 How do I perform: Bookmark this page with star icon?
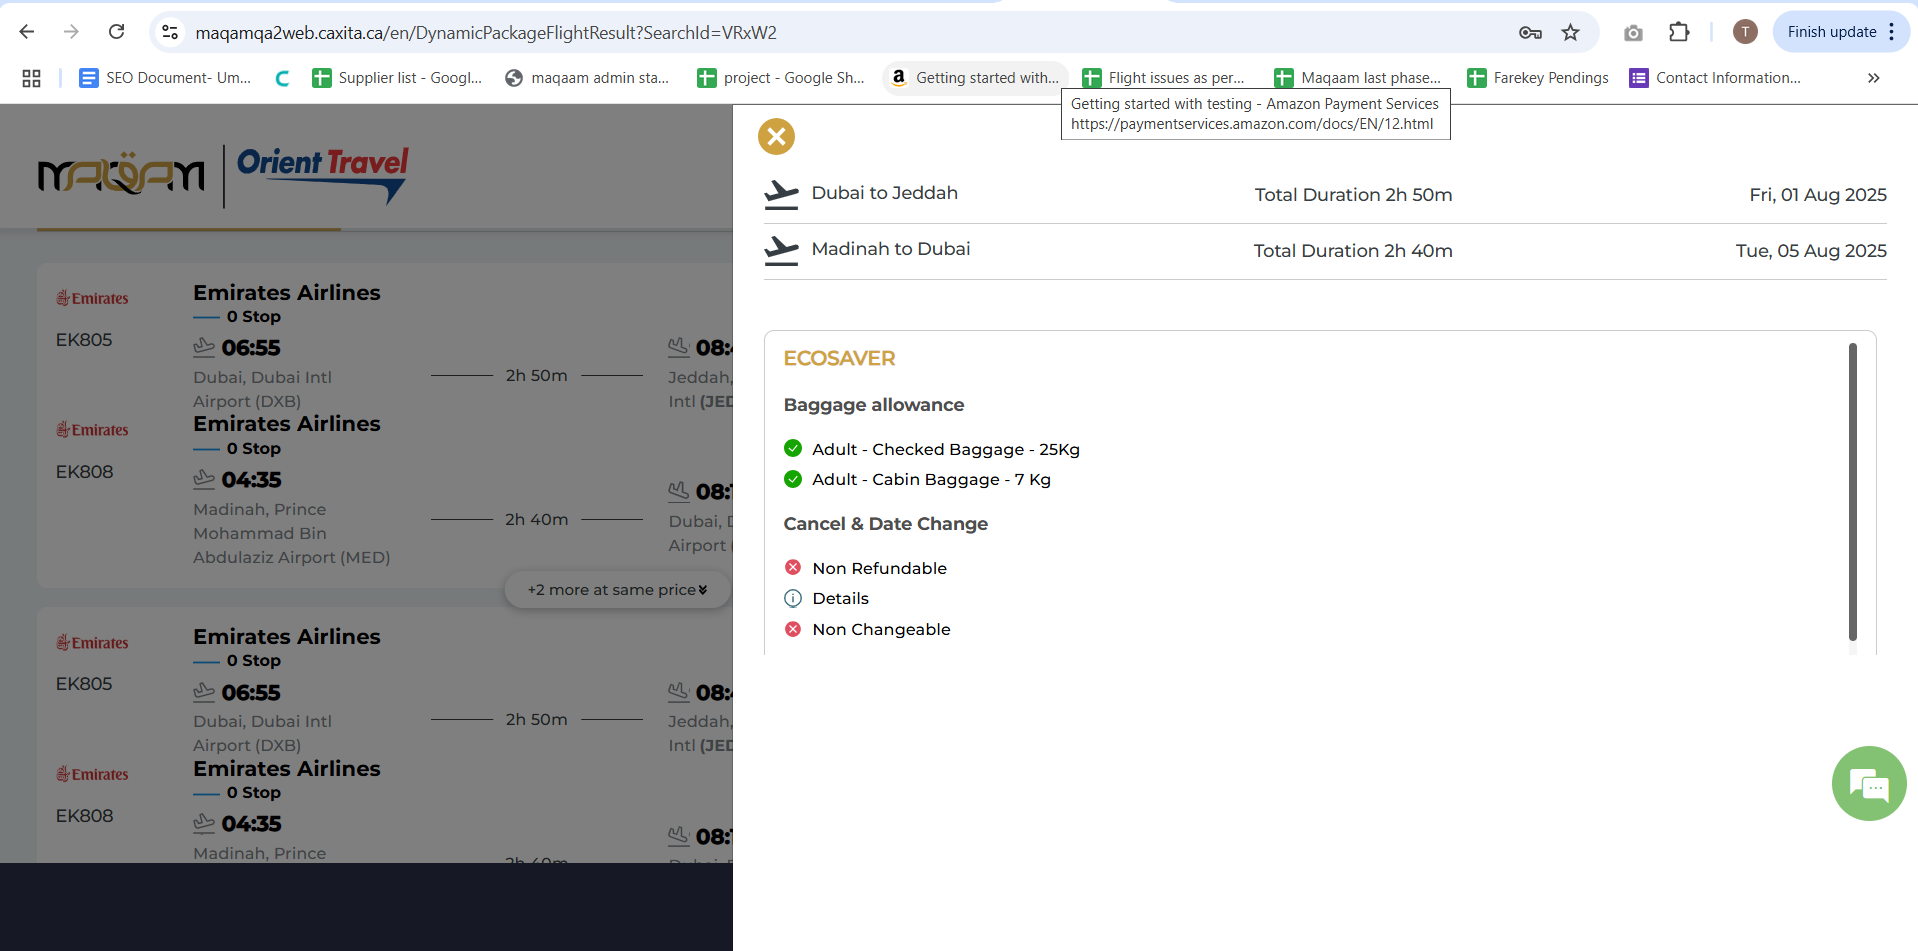(x=1571, y=33)
